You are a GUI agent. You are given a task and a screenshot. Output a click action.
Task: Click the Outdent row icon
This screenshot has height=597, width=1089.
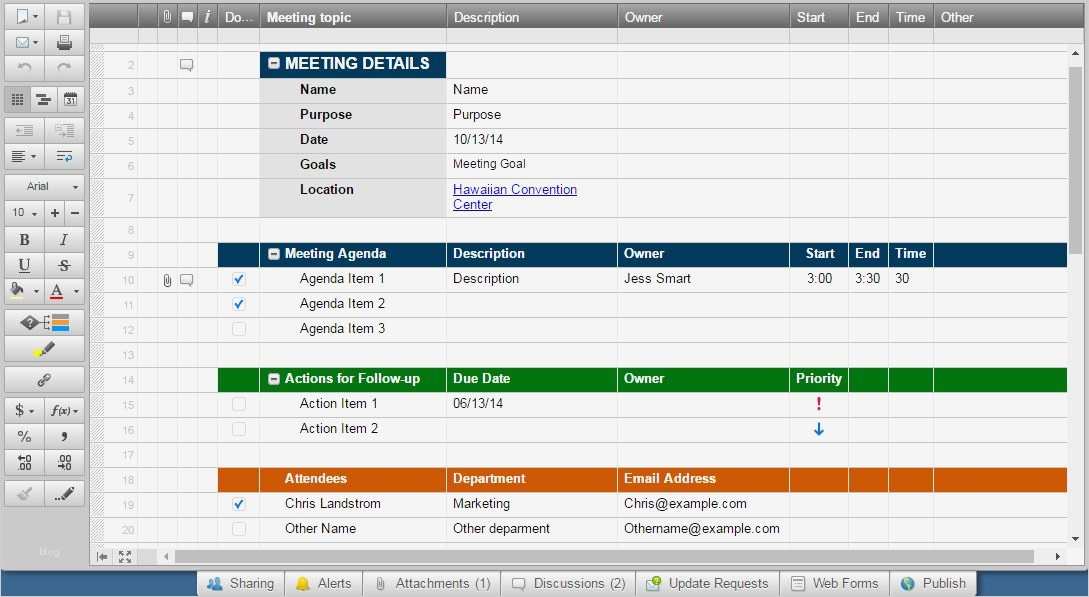(24, 131)
